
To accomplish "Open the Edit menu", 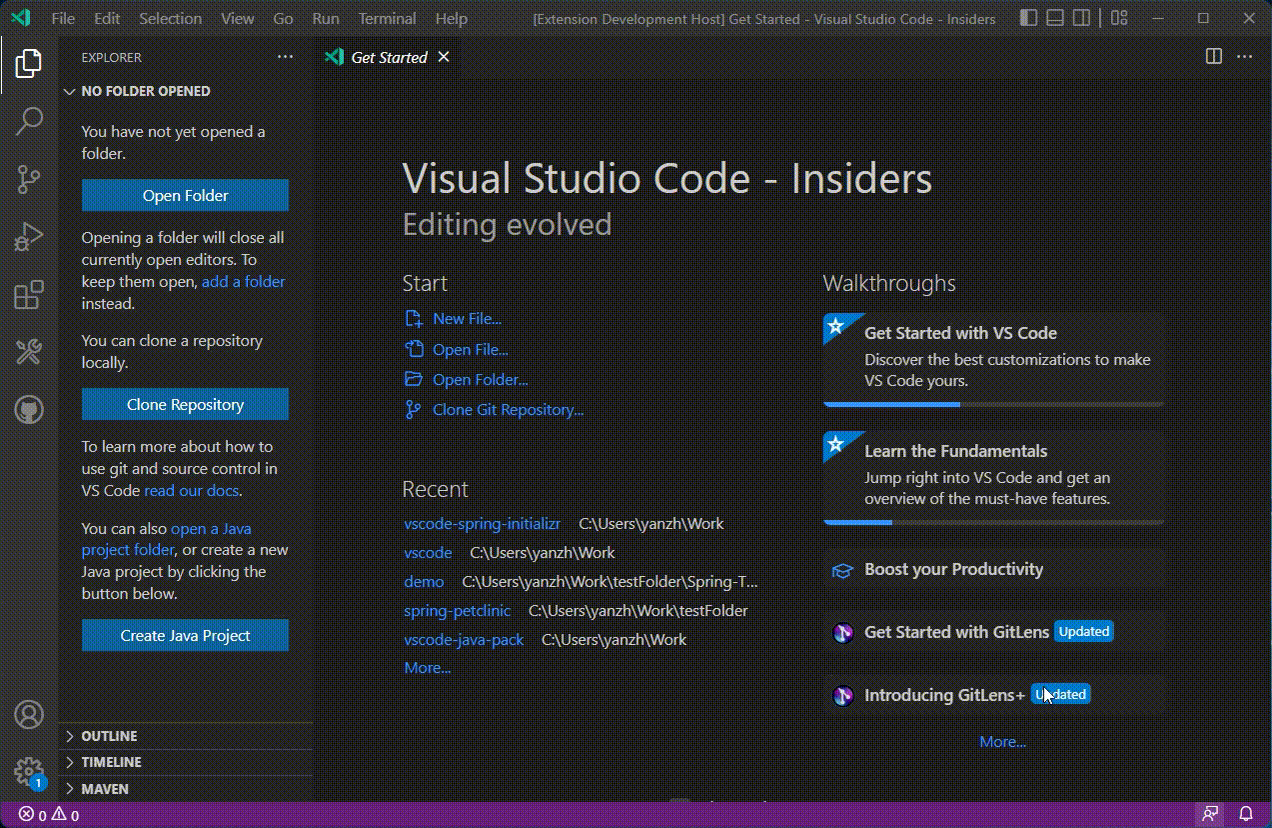I will pyautogui.click(x=107, y=18).
